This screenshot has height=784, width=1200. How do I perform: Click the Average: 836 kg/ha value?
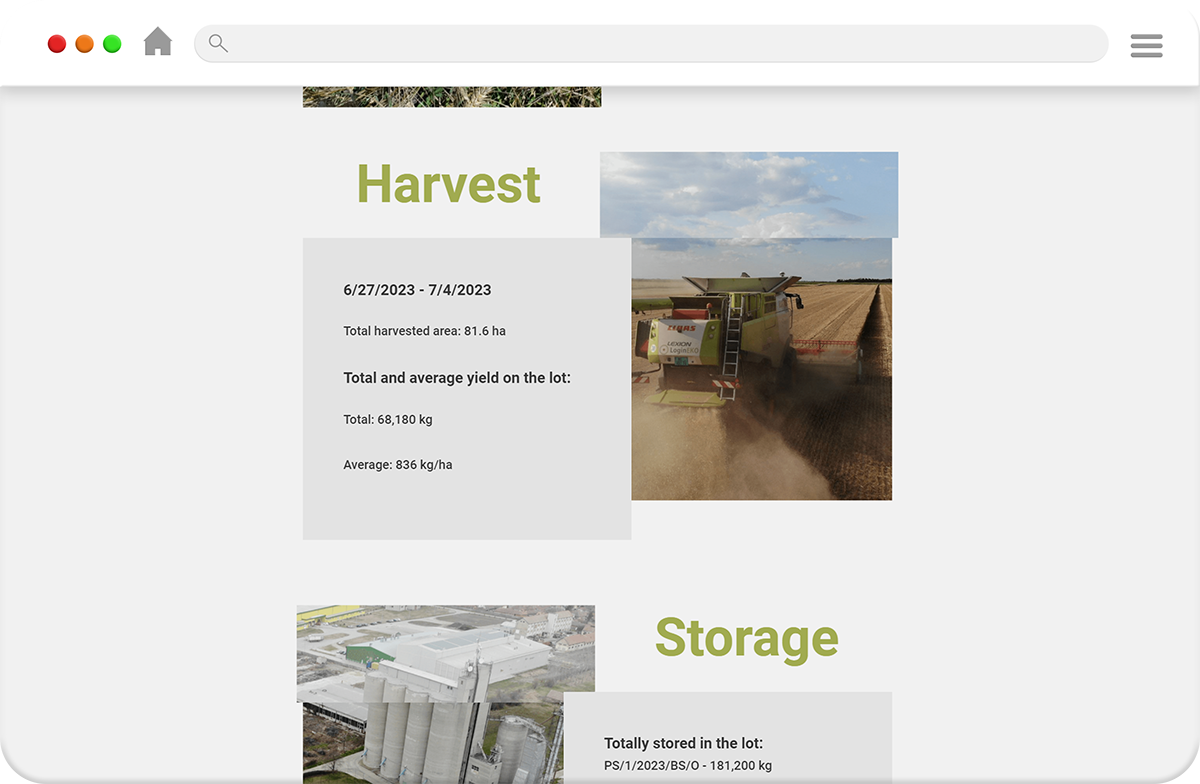pyautogui.click(x=398, y=465)
